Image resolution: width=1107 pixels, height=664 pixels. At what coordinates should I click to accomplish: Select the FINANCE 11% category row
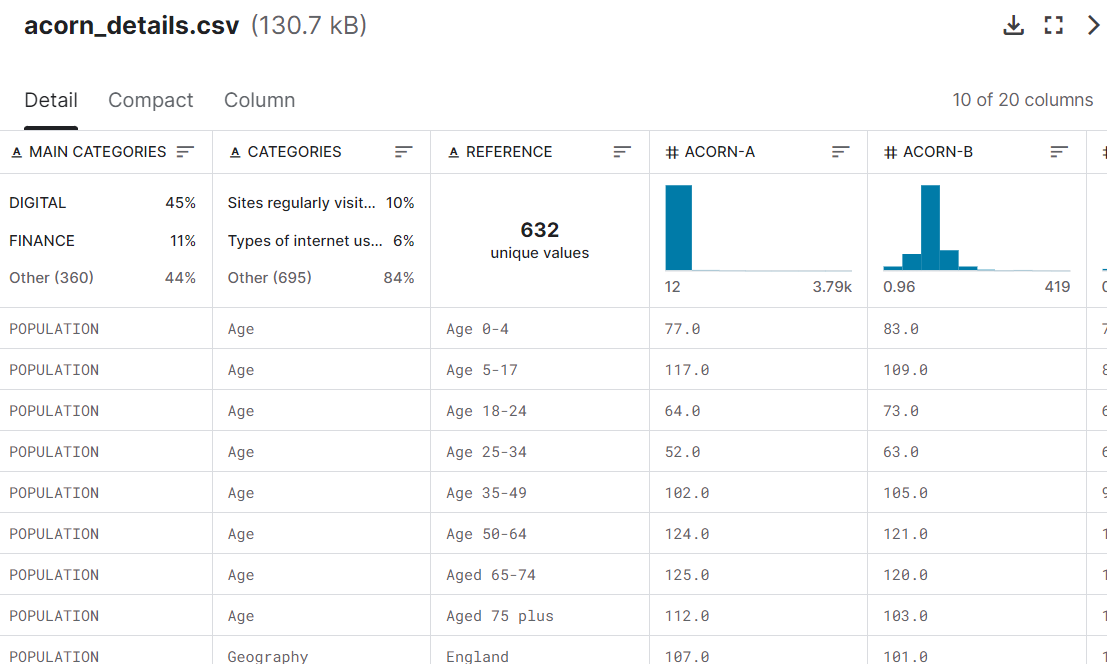(x=102, y=241)
